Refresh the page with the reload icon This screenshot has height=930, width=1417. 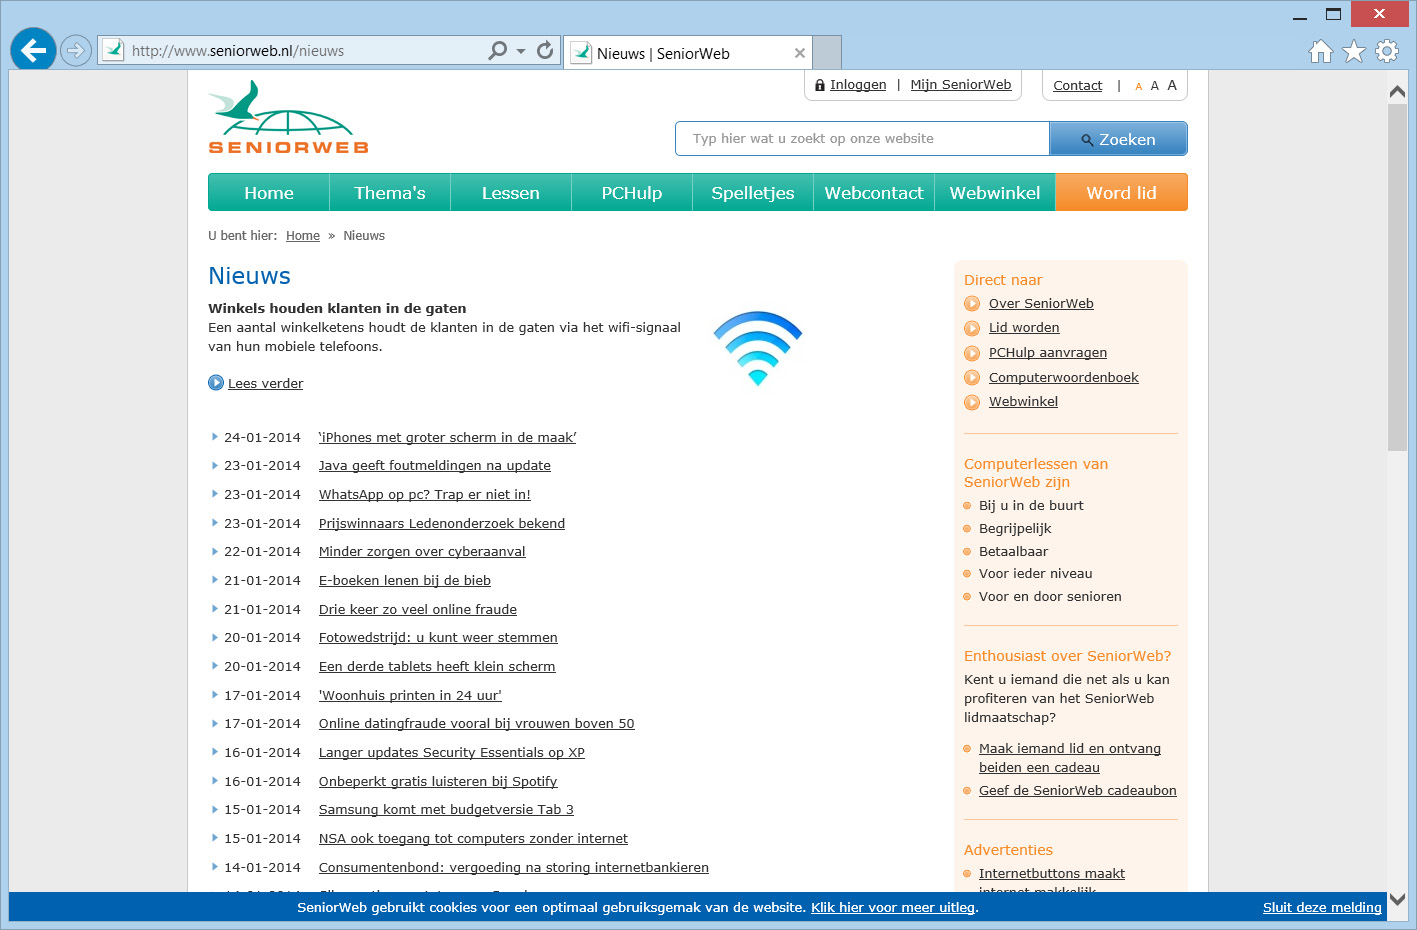pos(545,50)
